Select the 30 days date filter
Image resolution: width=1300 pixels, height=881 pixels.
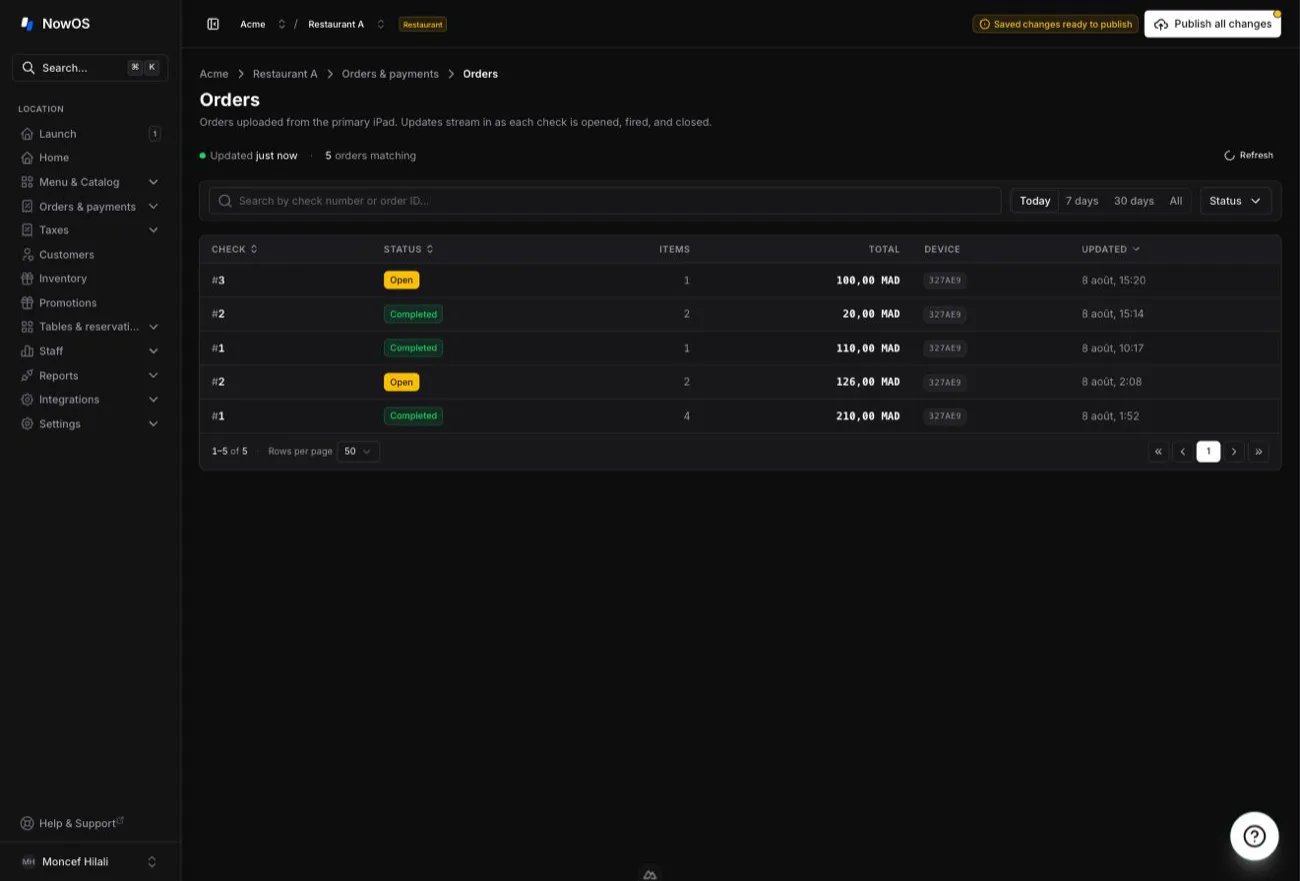click(1134, 201)
